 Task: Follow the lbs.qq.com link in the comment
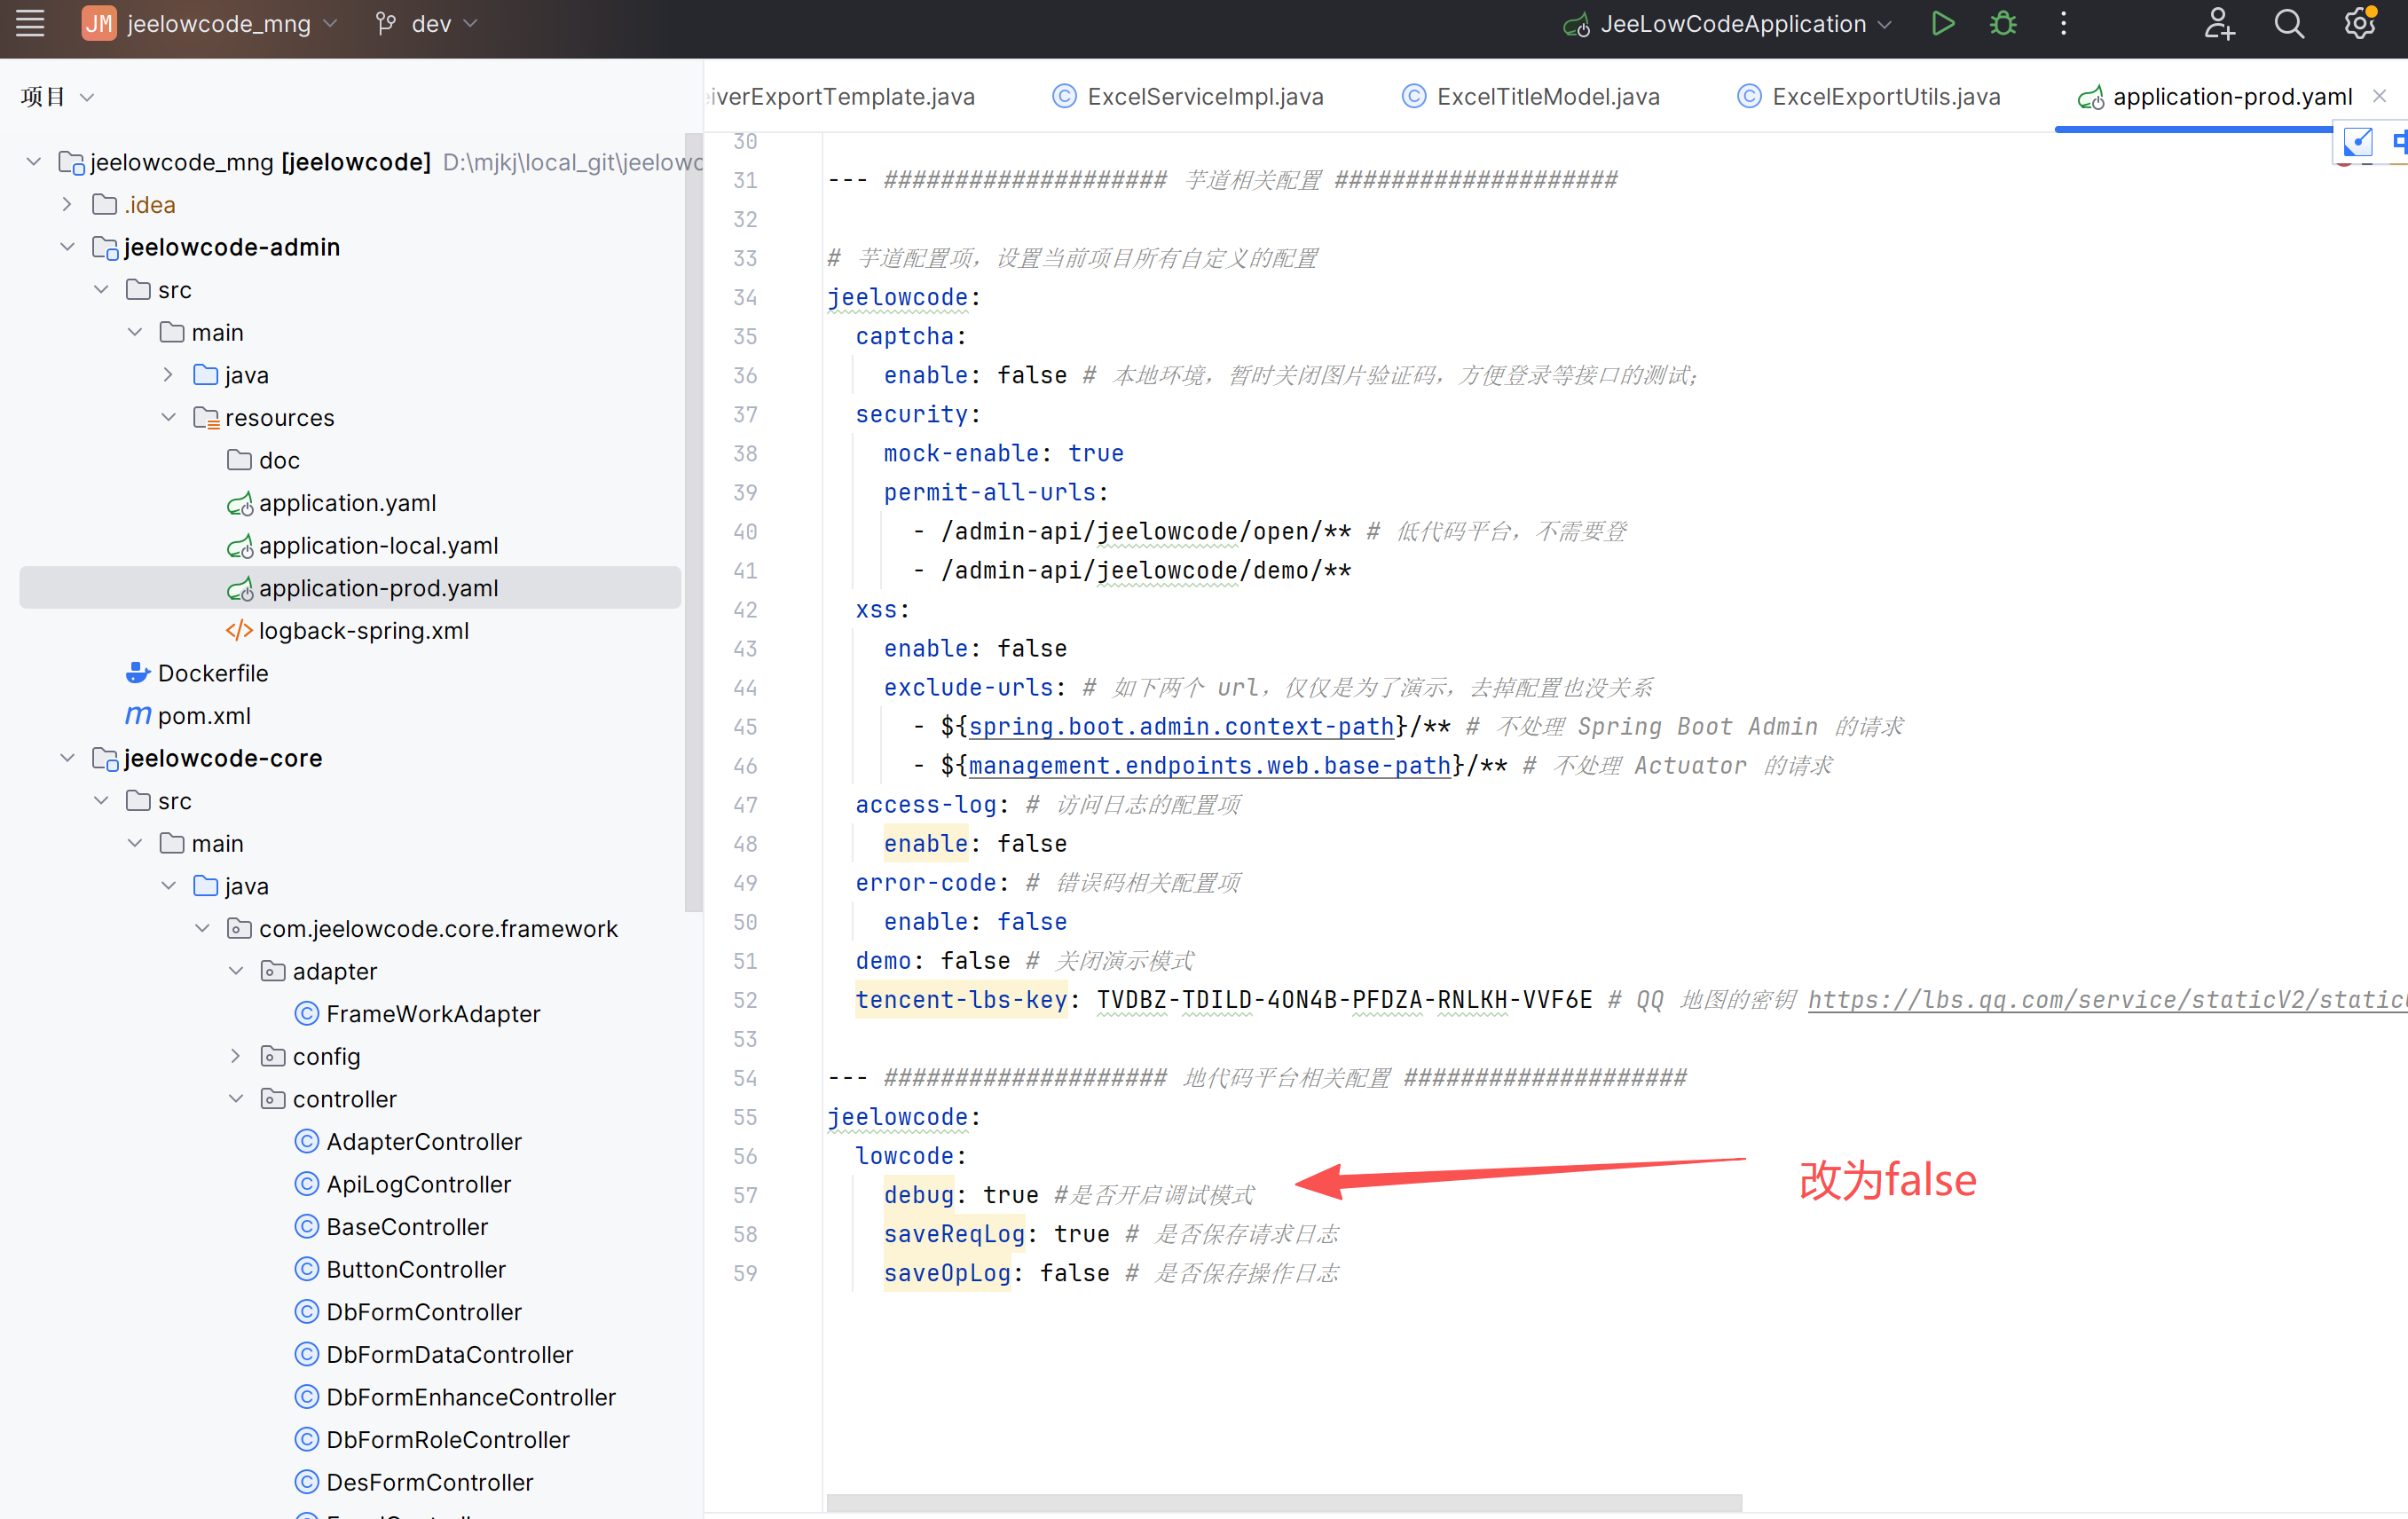pos(2100,1000)
